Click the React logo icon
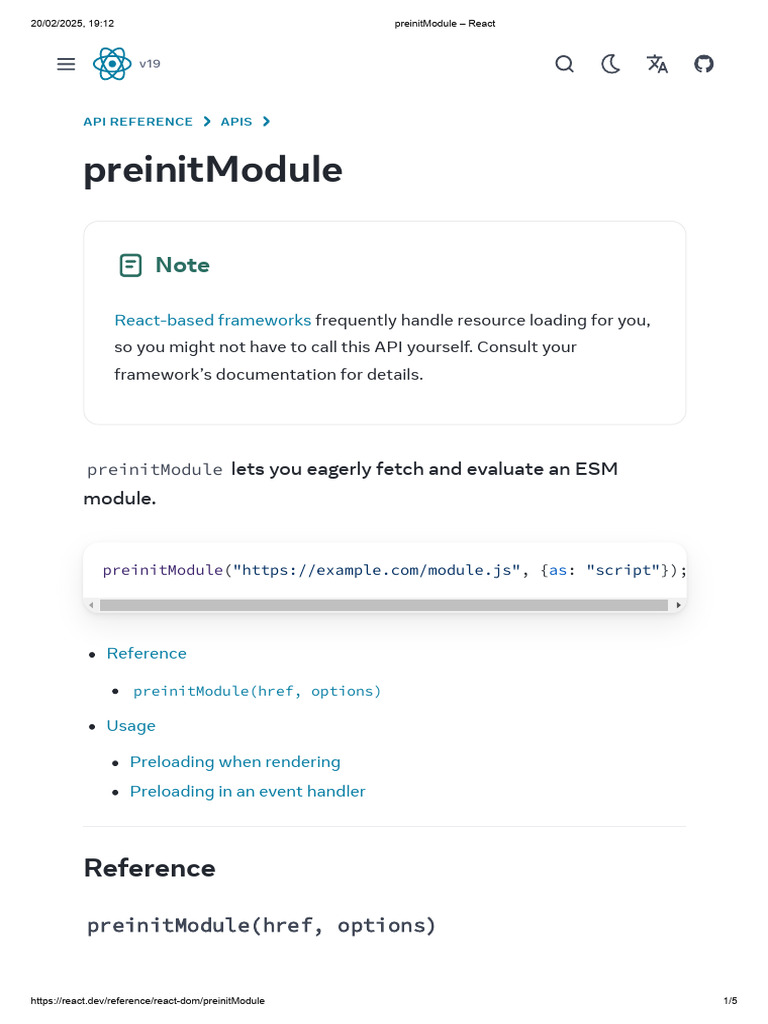This screenshot has width=768, height=1024. point(112,64)
